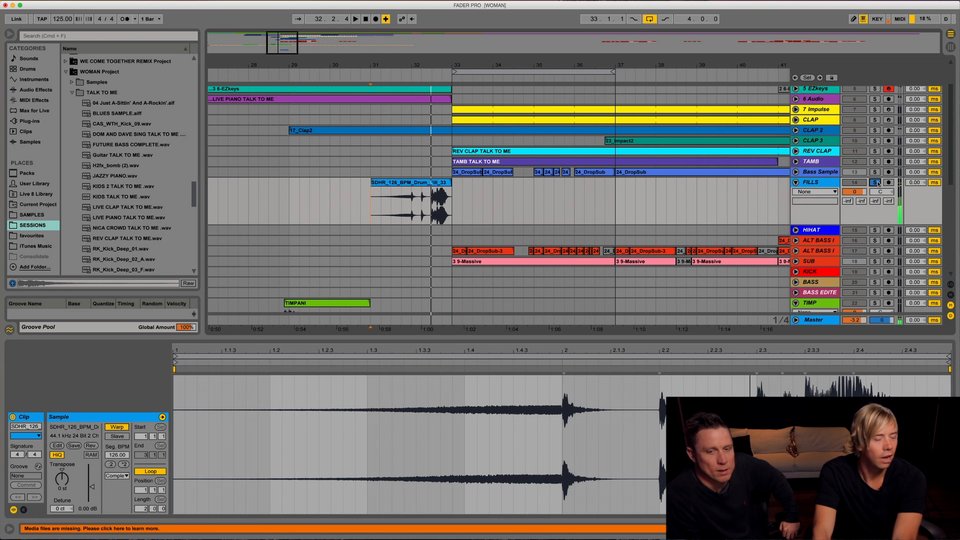The height and width of the screenshot is (540, 960).
Task: Toggle the Punch-Out switch
Action: 665,19
